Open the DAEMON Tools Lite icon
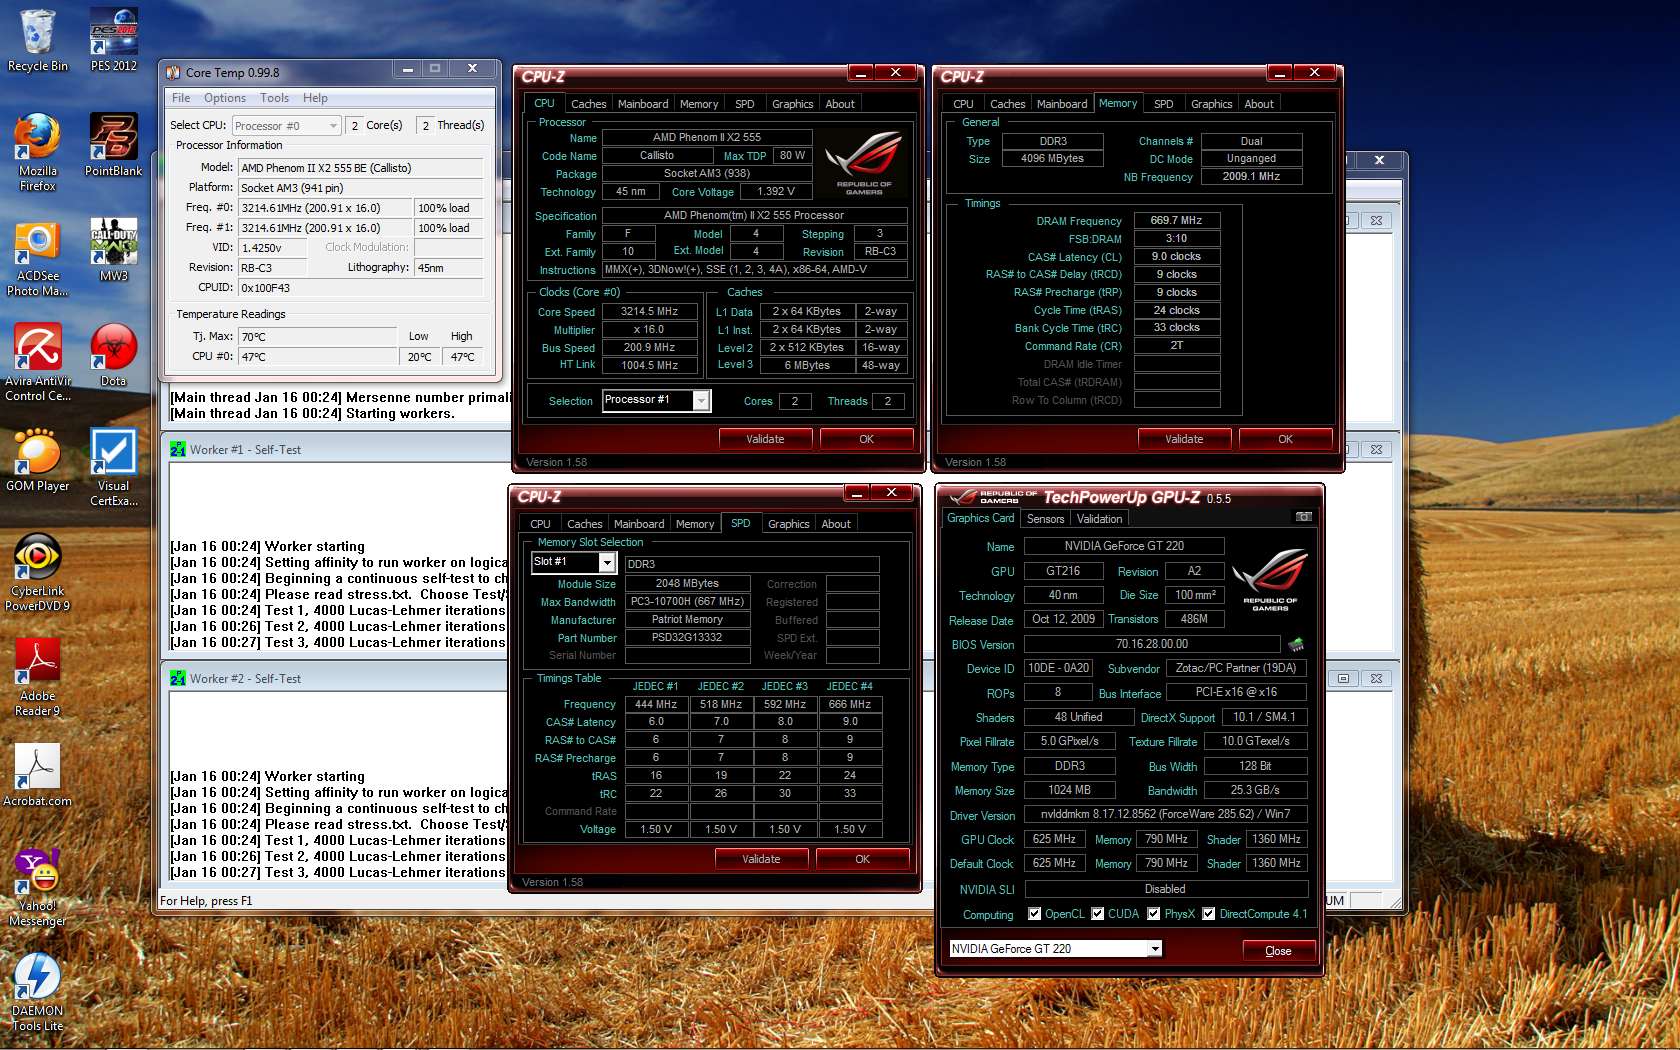1680x1050 pixels. [38, 992]
